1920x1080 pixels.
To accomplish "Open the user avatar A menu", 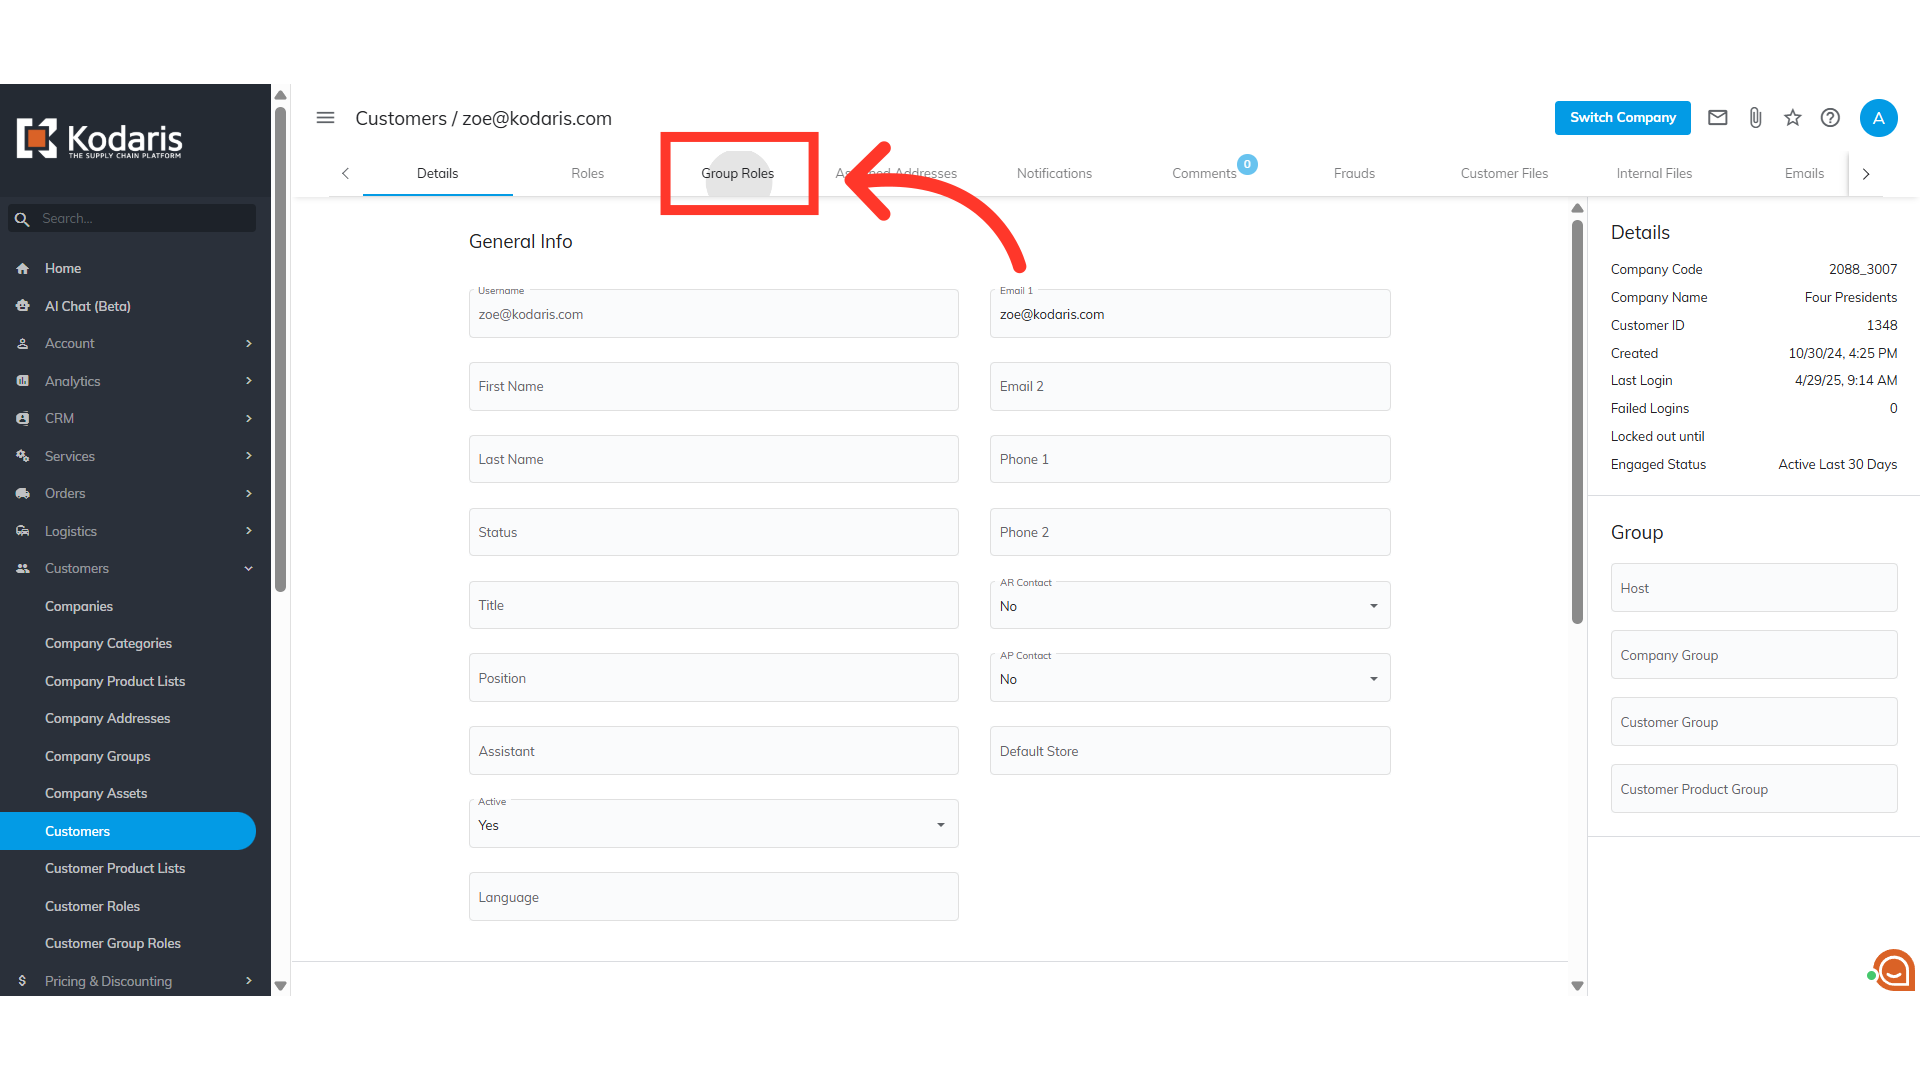I will coord(1878,118).
